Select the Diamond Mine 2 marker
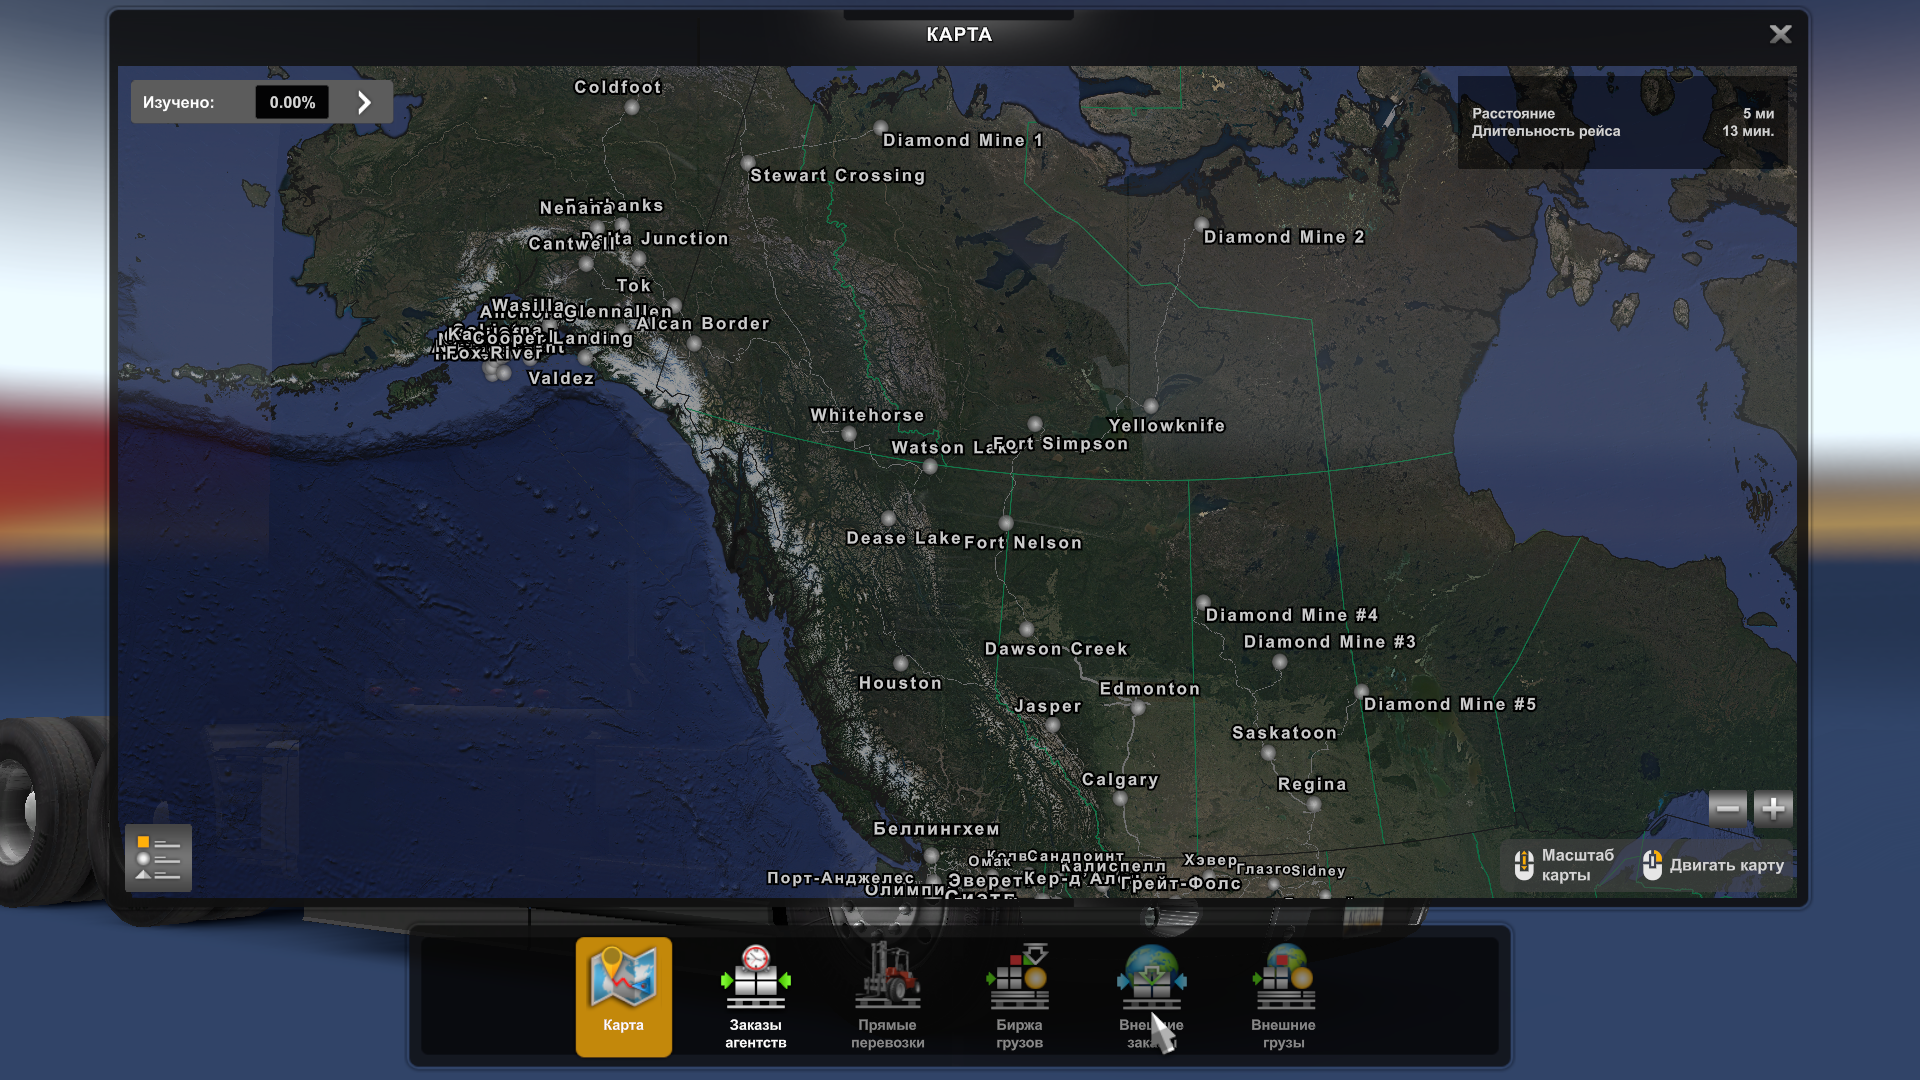 coord(1202,224)
